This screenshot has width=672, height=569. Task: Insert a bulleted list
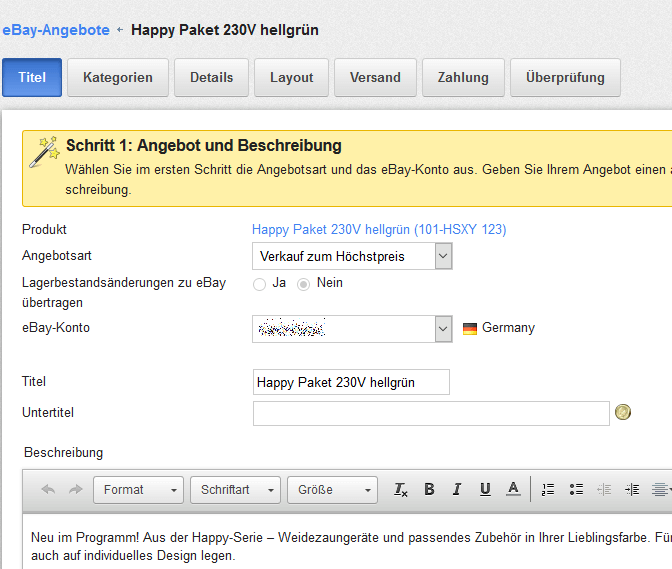coord(576,489)
